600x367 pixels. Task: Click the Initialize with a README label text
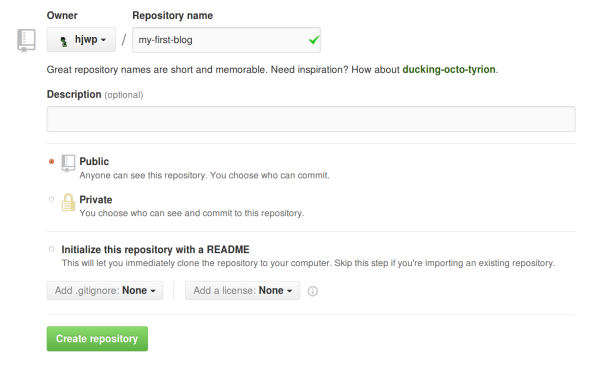155,250
